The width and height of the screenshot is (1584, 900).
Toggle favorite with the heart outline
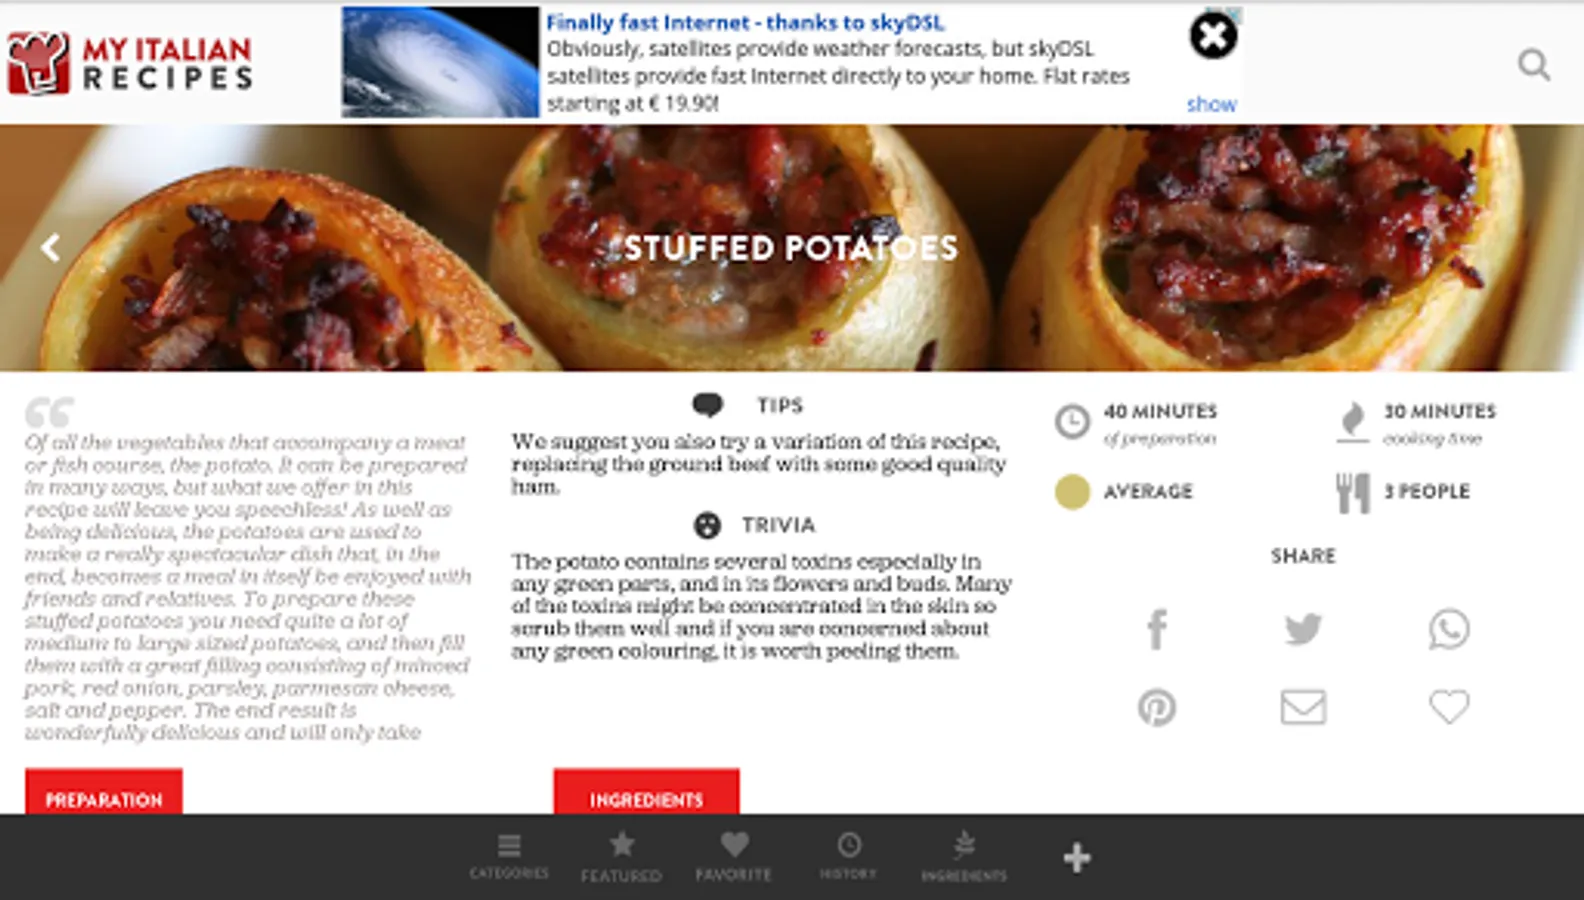coord(1449,707)
